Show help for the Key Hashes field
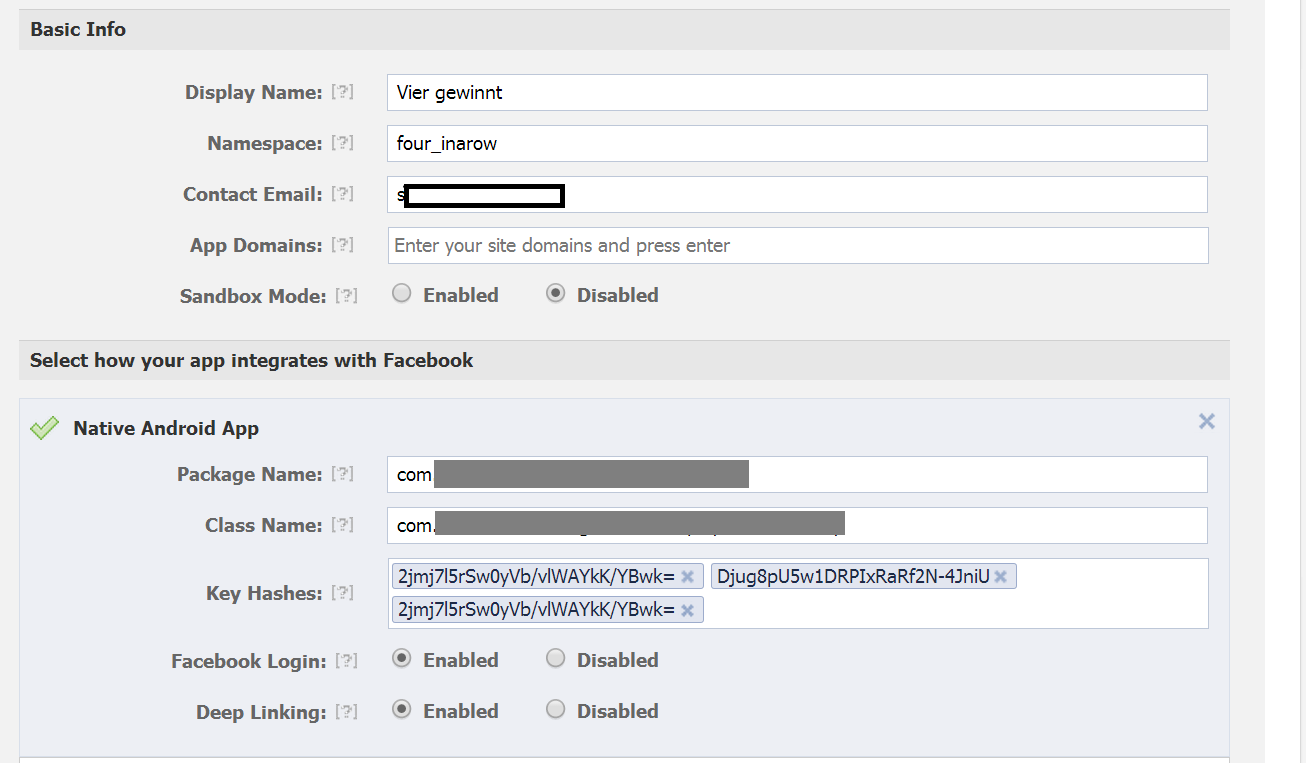 click(342, 593)
